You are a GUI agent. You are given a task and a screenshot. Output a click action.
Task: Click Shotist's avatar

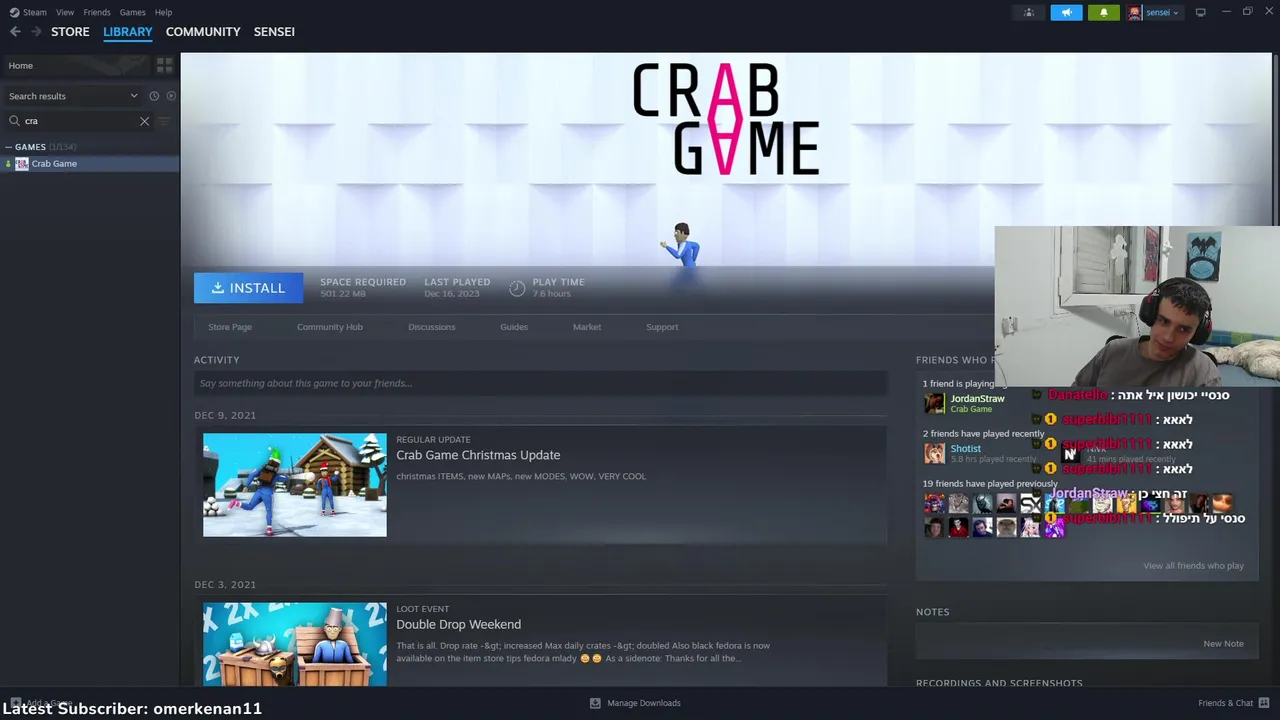(934, 453)
